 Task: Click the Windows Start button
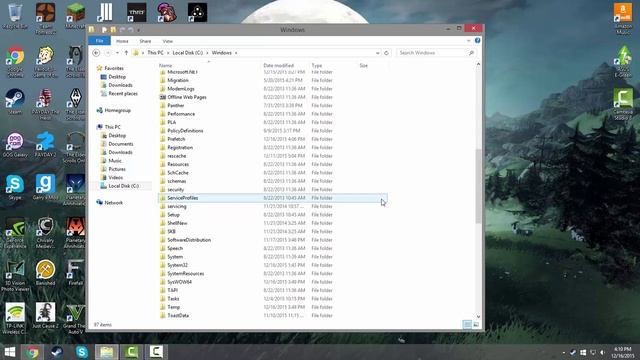(x=10, y=352)
